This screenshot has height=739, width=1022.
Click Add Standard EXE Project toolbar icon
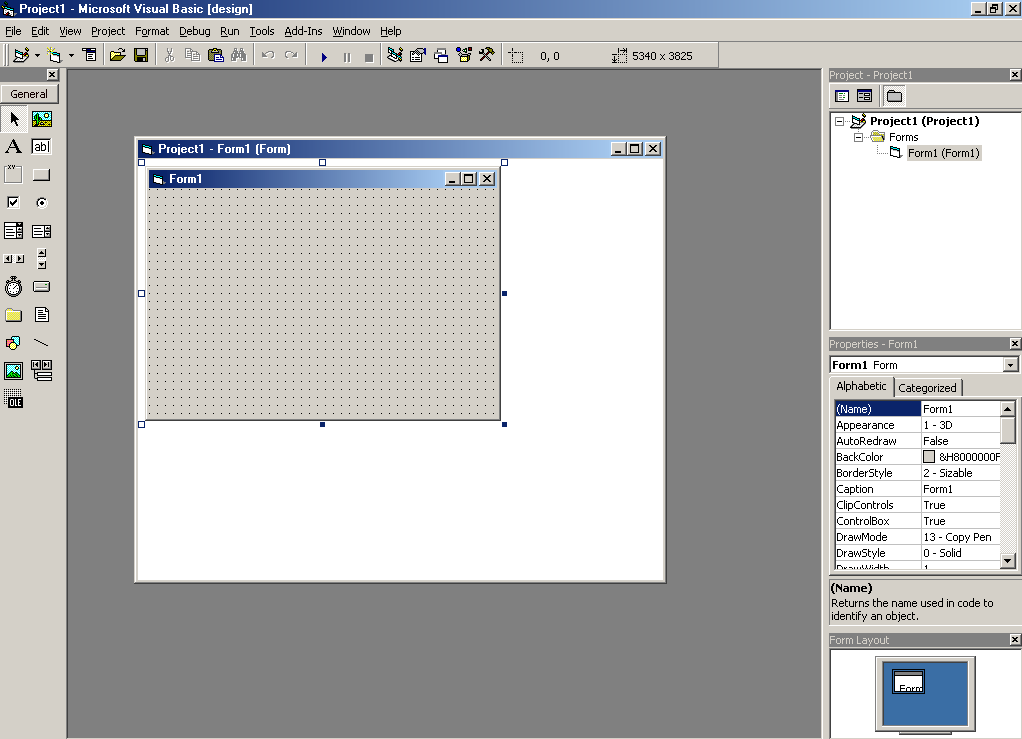(x=21, y=56)
